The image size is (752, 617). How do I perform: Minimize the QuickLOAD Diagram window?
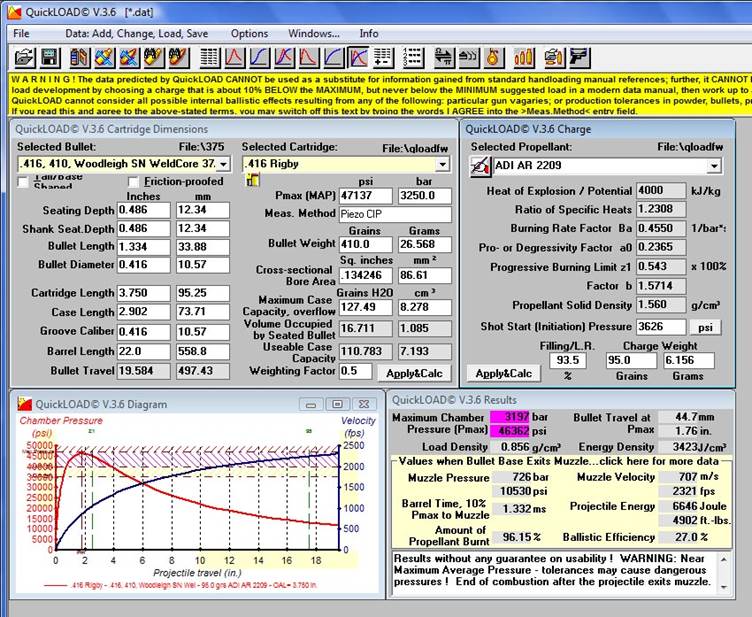(311, 404)
